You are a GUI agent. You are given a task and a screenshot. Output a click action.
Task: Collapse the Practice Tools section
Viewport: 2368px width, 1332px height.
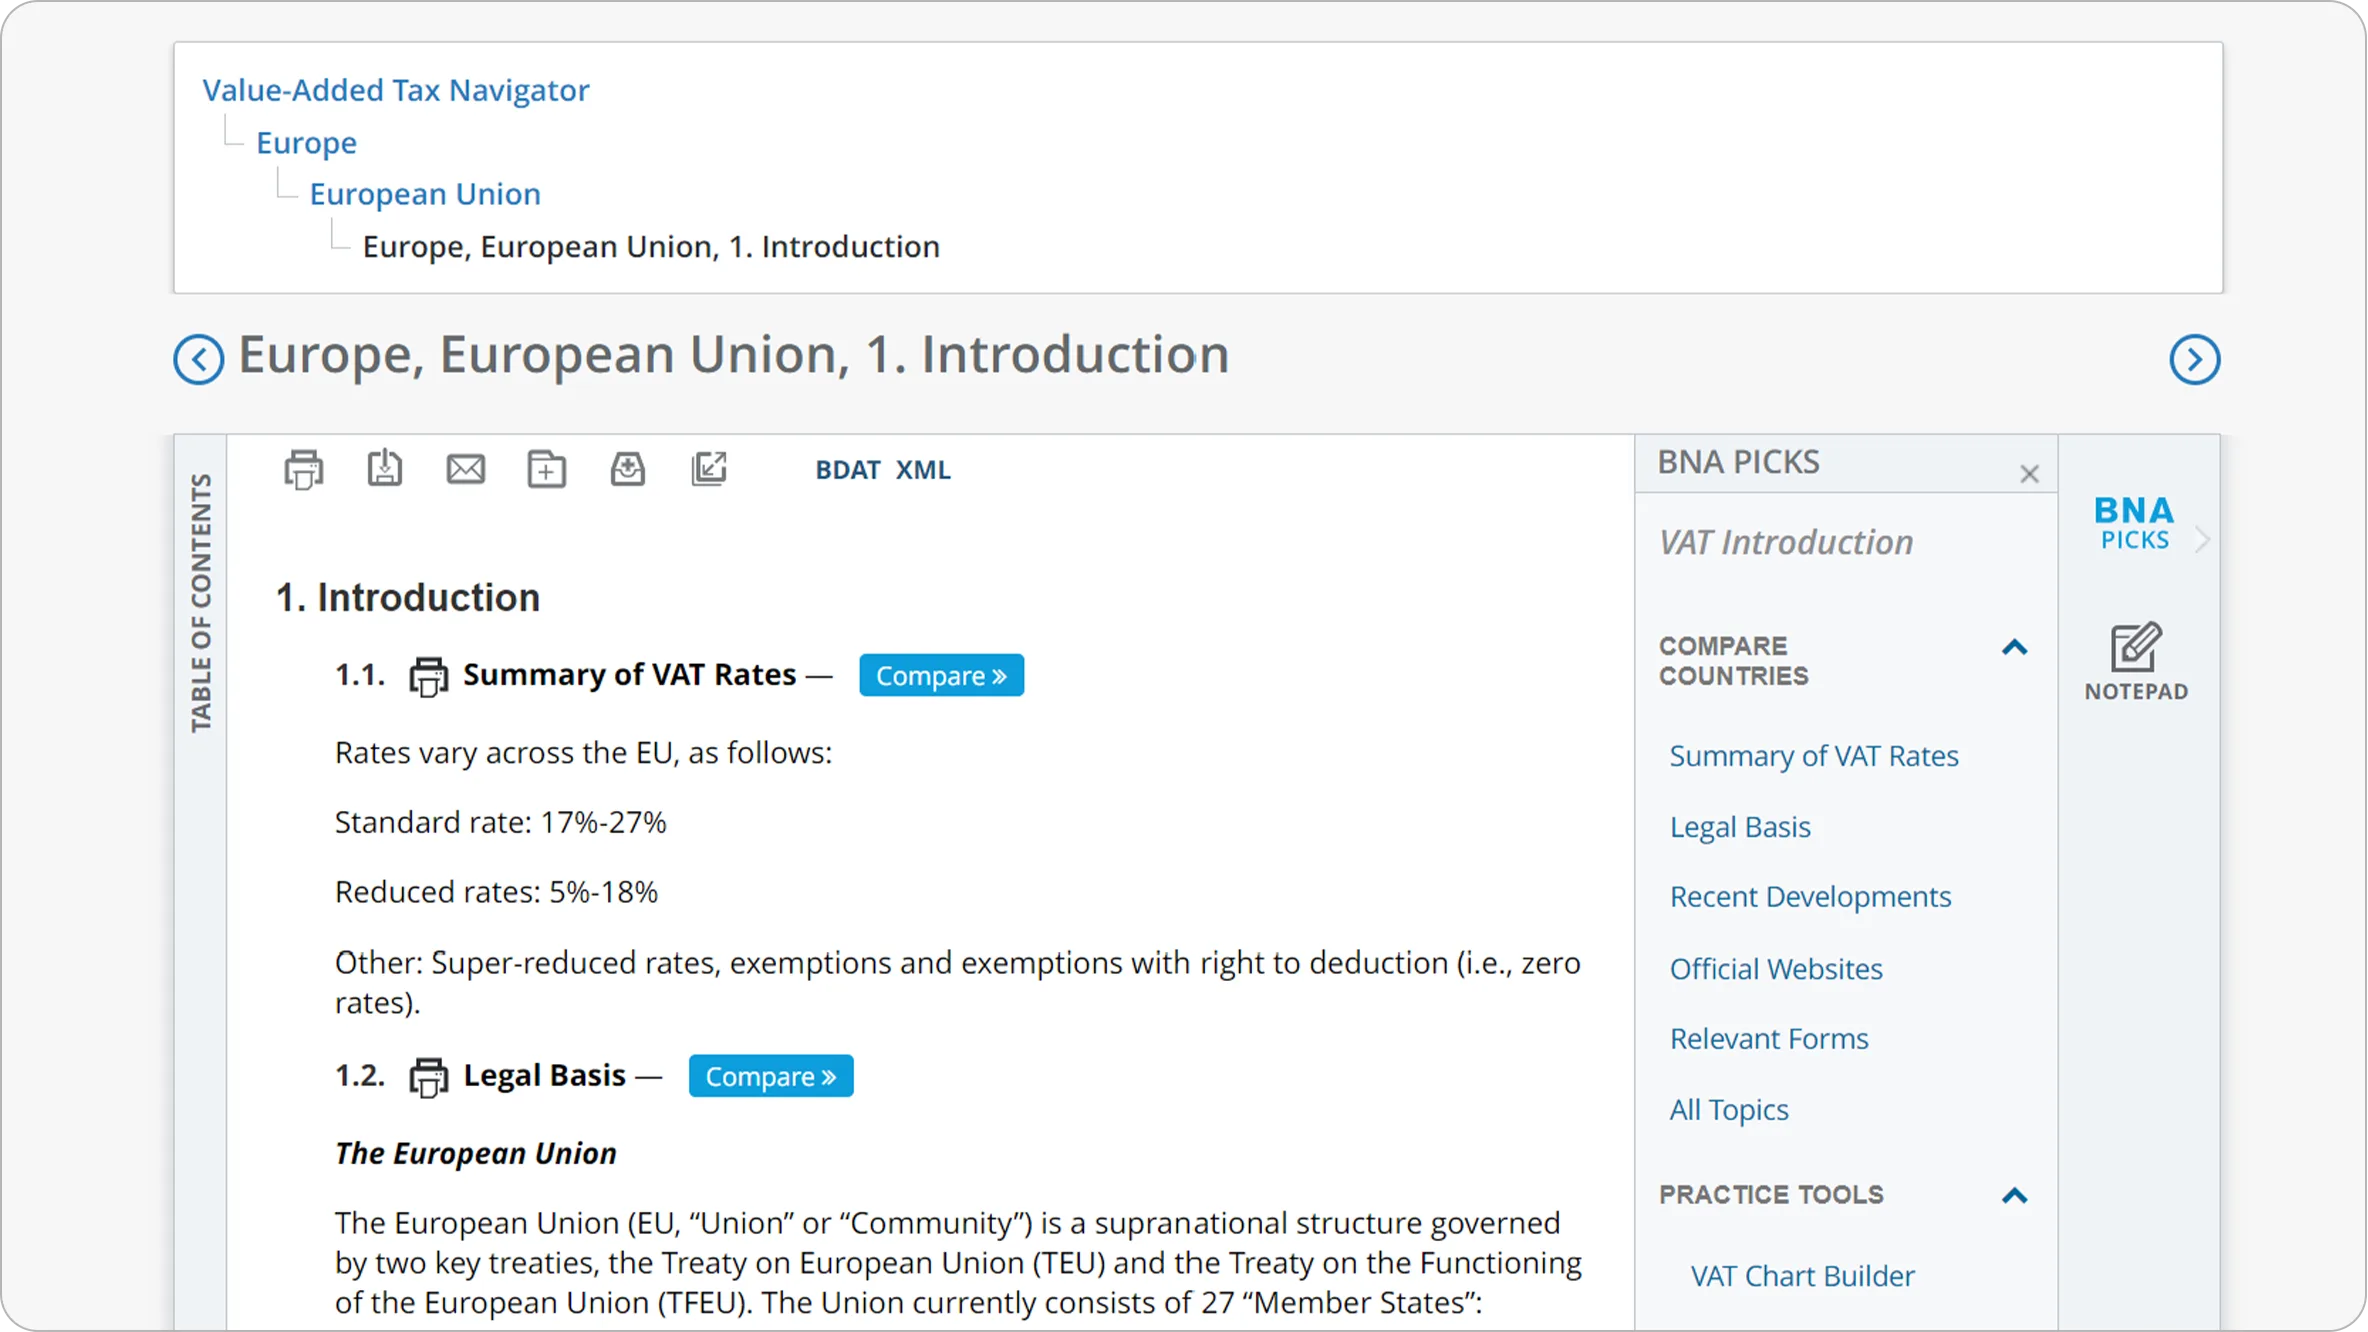pos(2015,1196)
